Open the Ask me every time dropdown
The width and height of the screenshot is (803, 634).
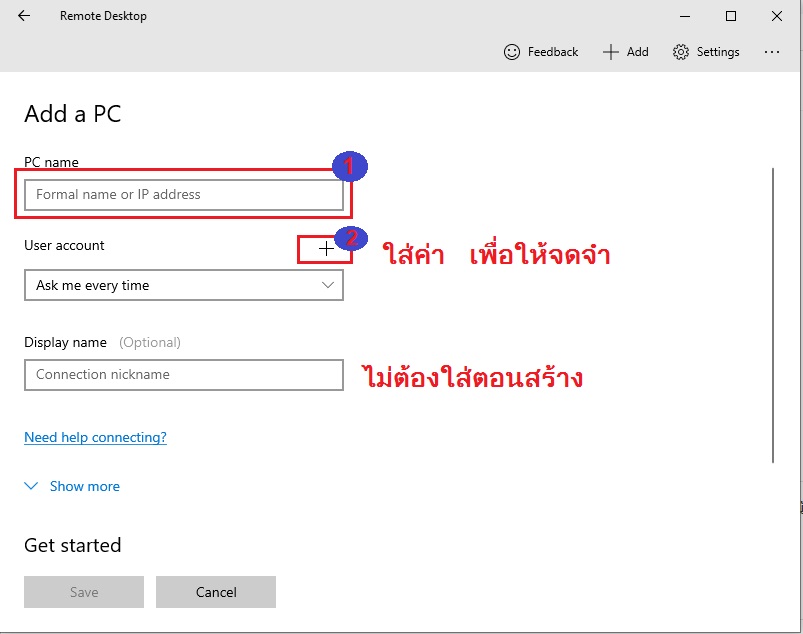pos(183,285)
